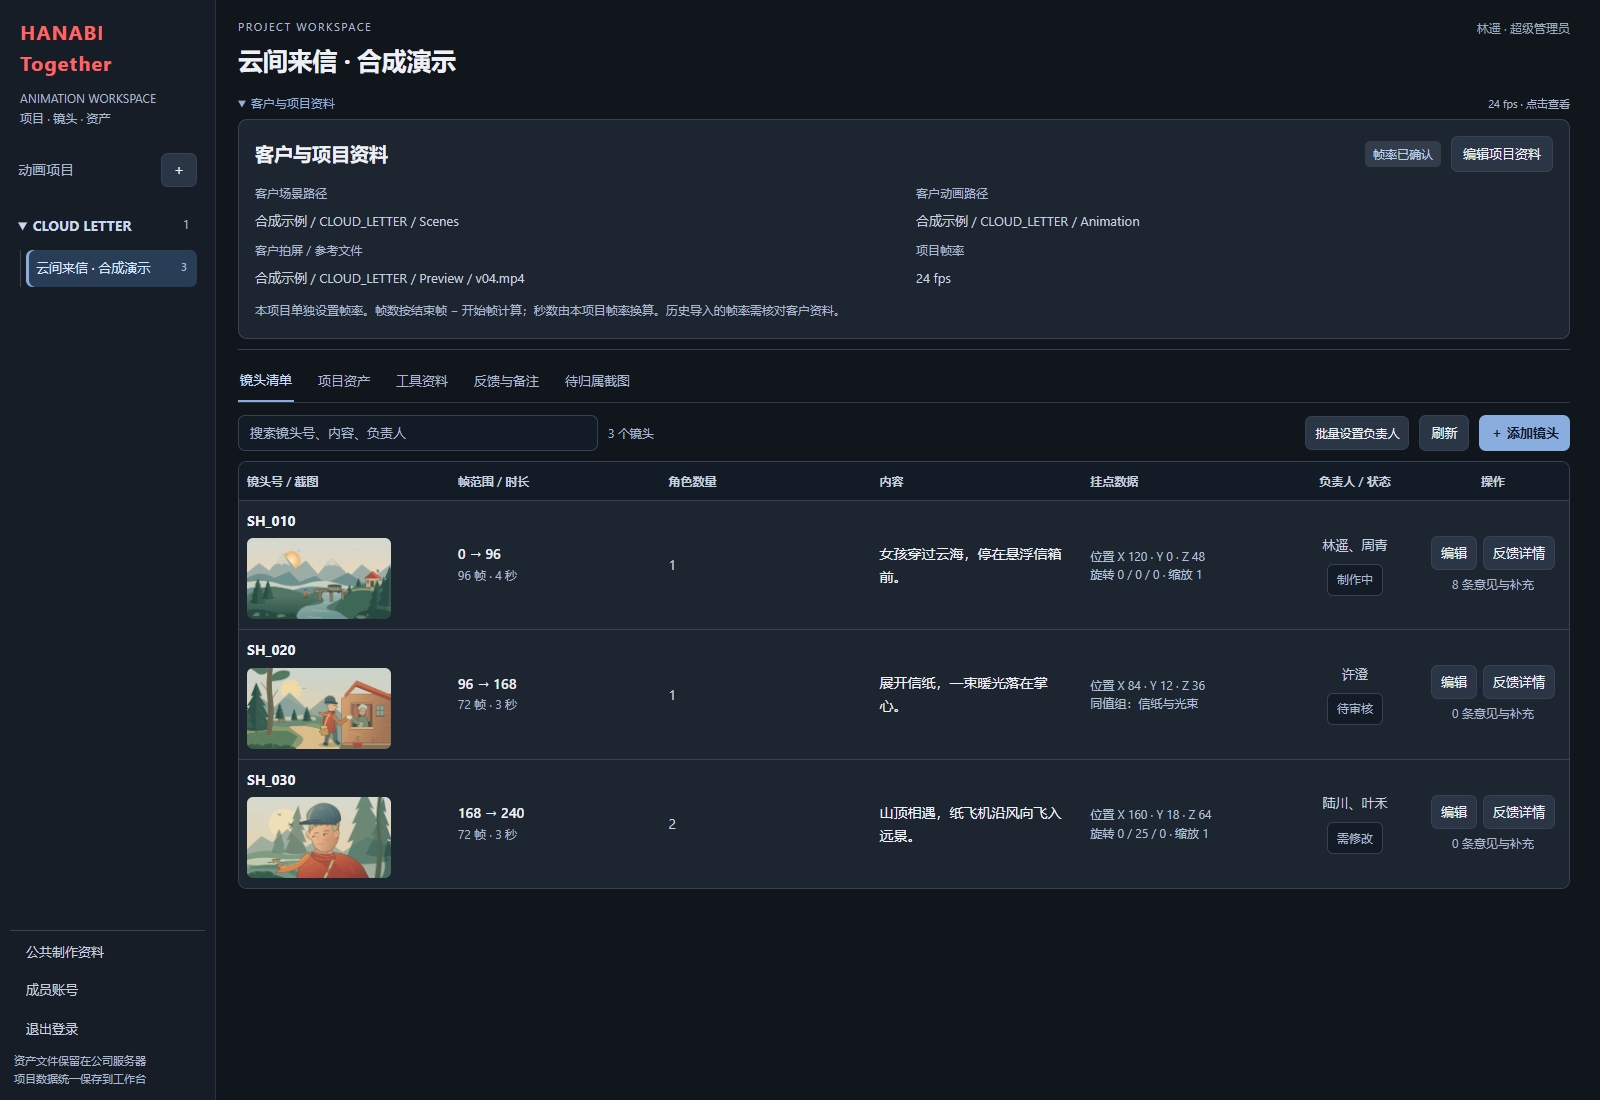Open 反馈详情 for shot SH_030
The height and width of the screenshot is (1100, 1600).
pyautogui.click(x=1518, y=812)
